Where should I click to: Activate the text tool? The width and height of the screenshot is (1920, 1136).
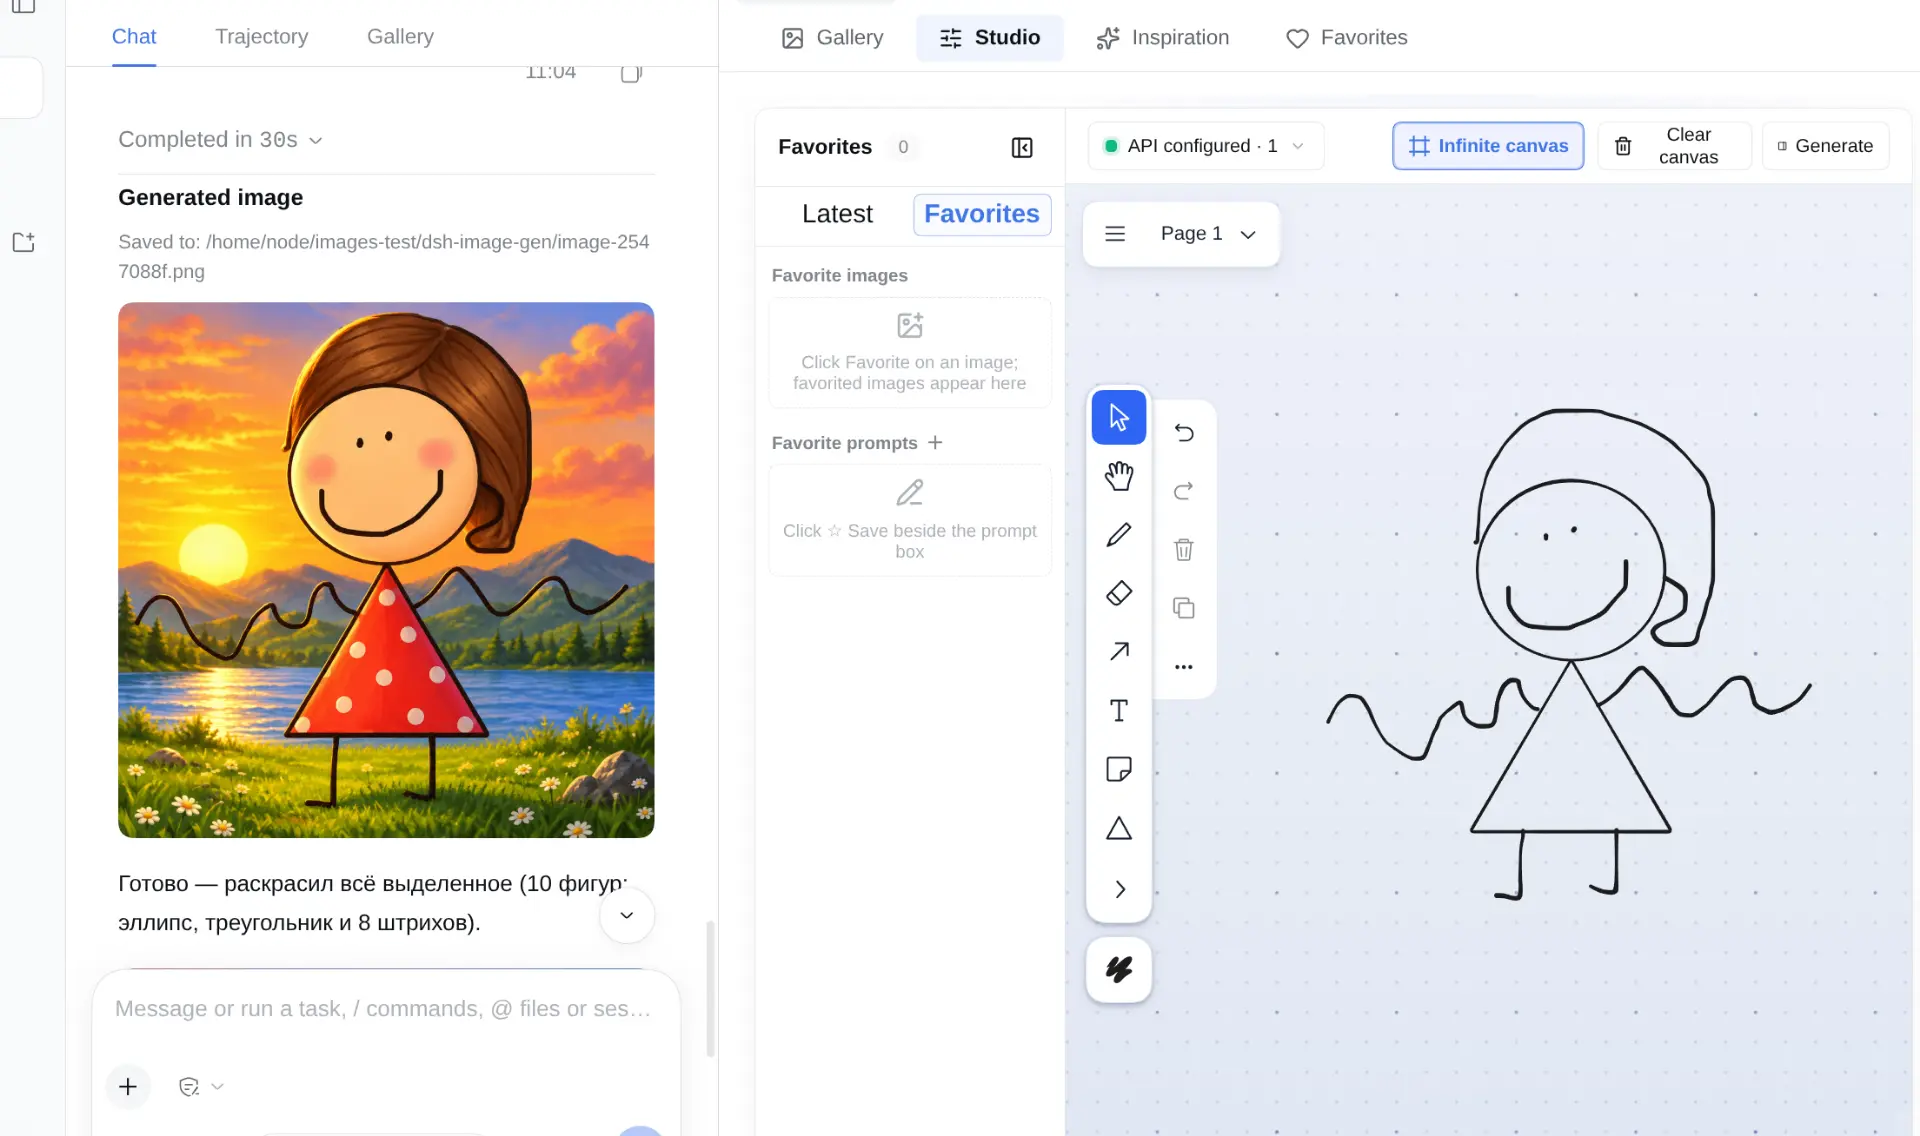pos(1119,711)
